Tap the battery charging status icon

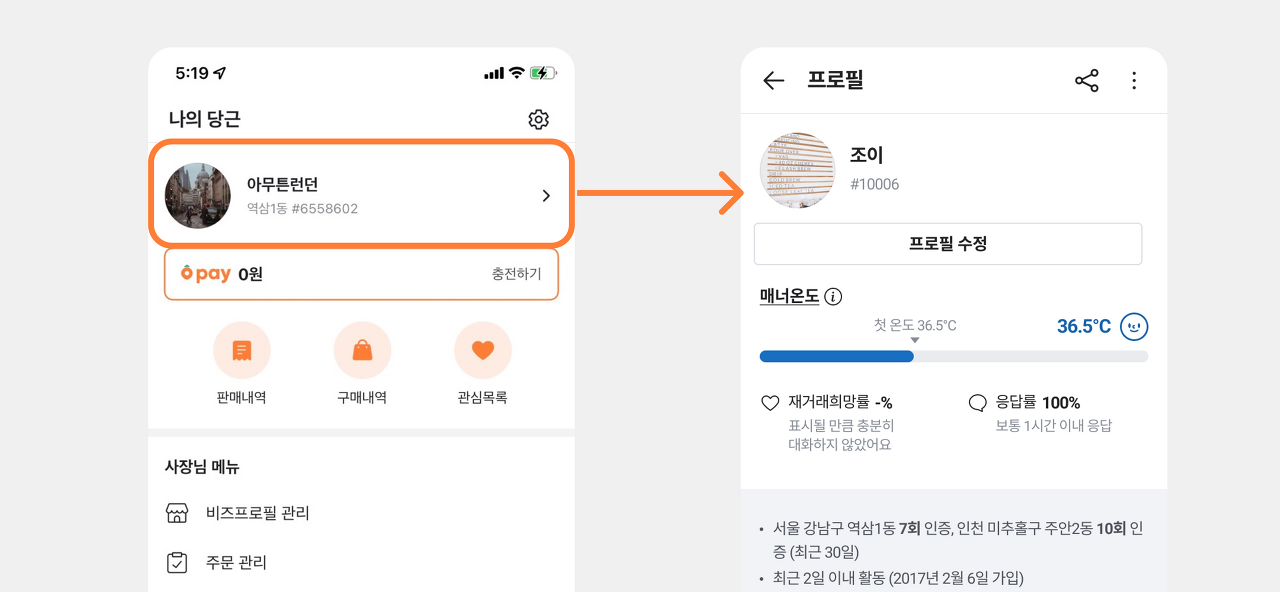(543, 73)
